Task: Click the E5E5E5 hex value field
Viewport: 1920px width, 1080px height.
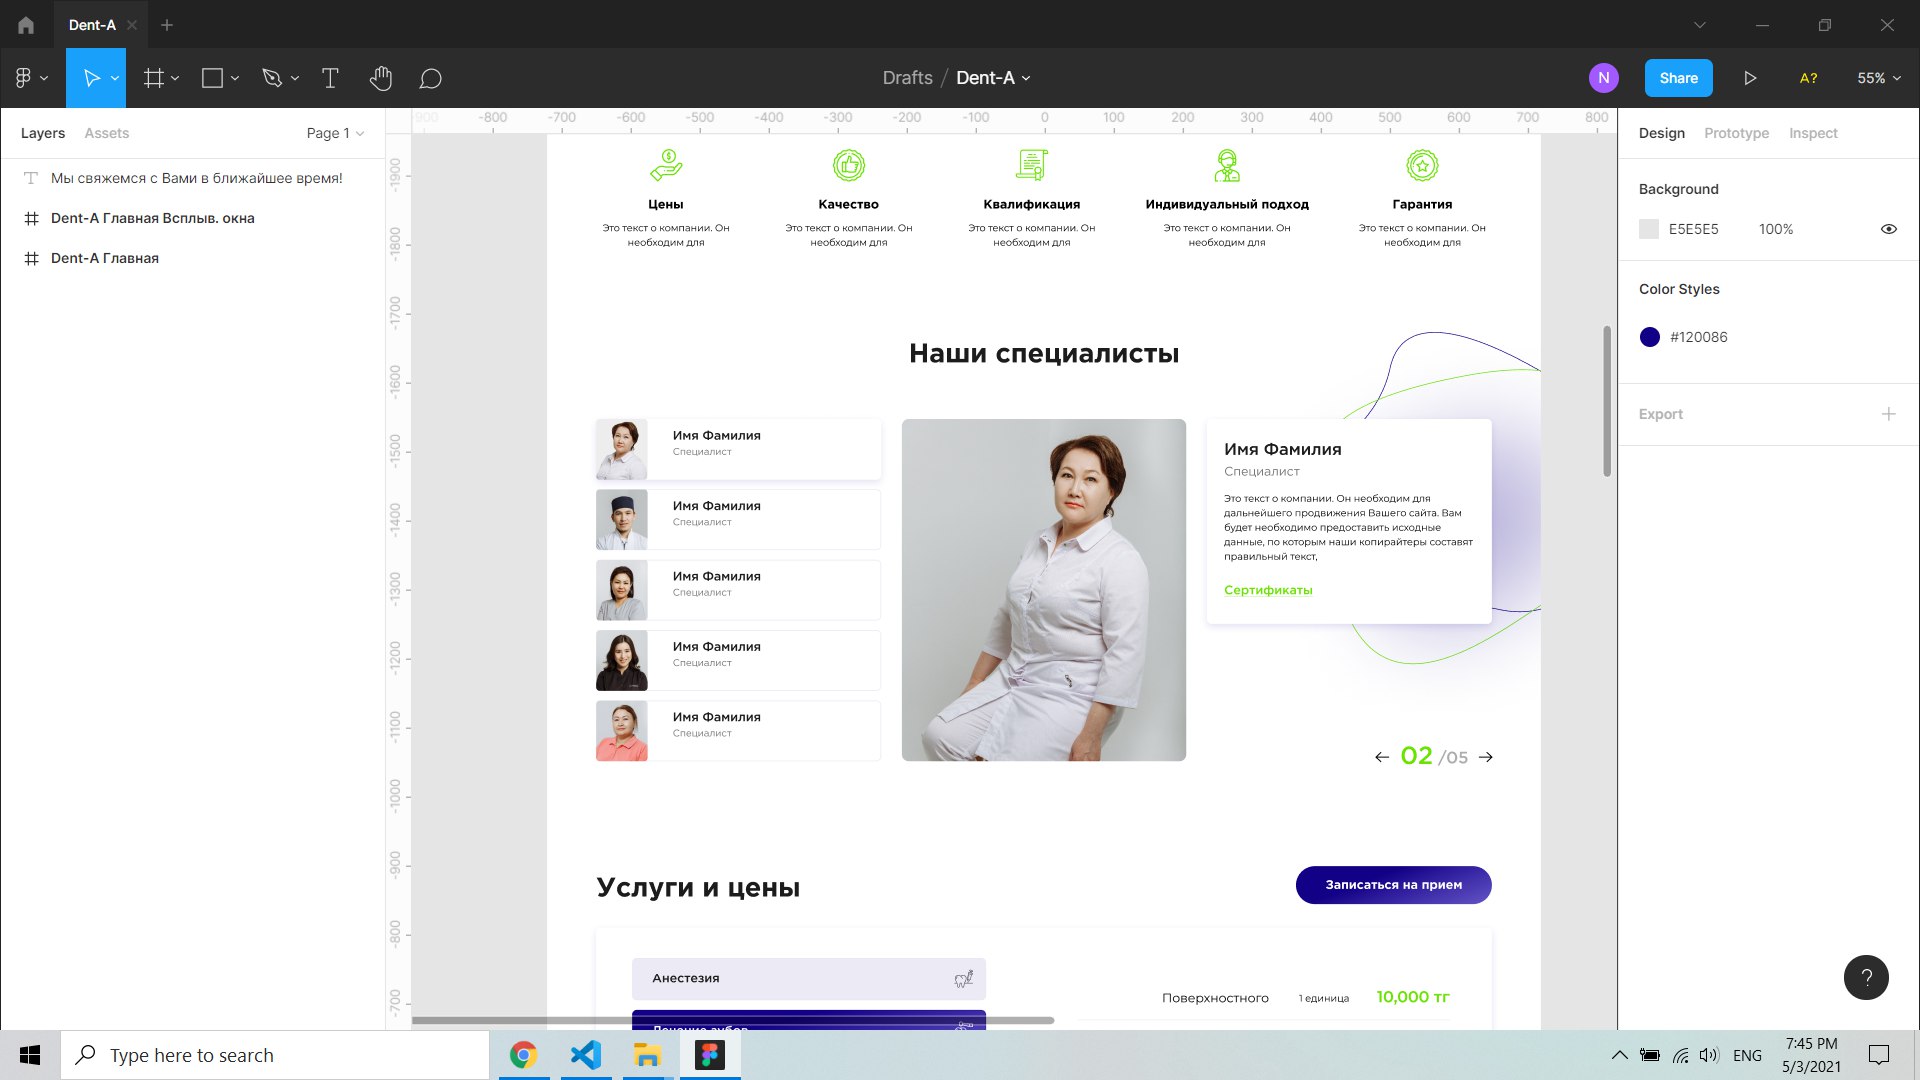Action: (x=1693, y=229)
